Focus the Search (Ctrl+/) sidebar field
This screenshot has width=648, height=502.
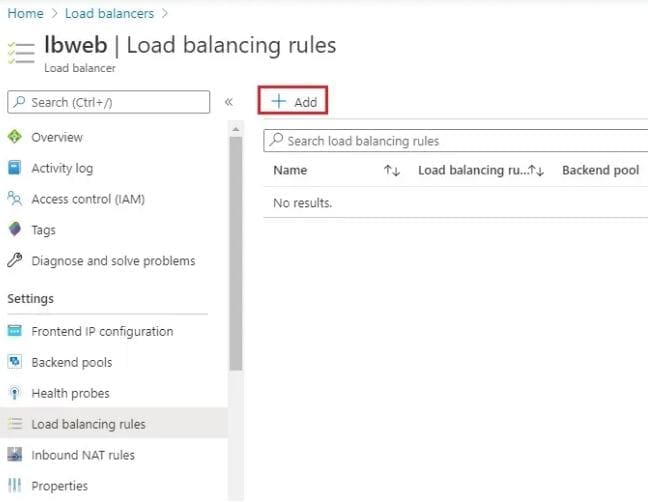point(108,102)
